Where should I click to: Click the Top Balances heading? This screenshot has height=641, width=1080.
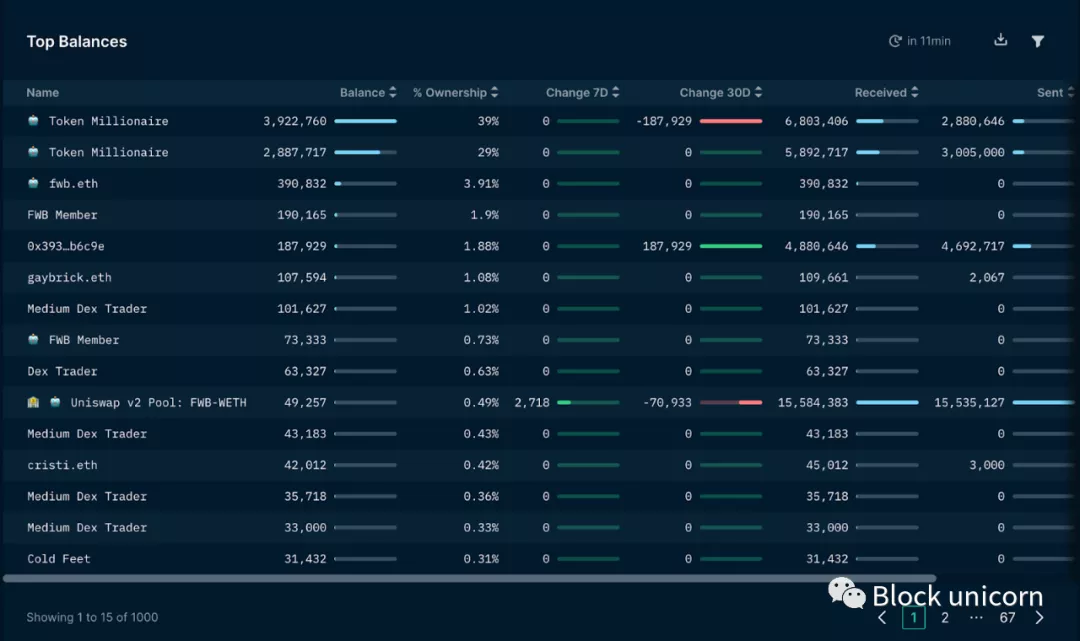point(76,41)
